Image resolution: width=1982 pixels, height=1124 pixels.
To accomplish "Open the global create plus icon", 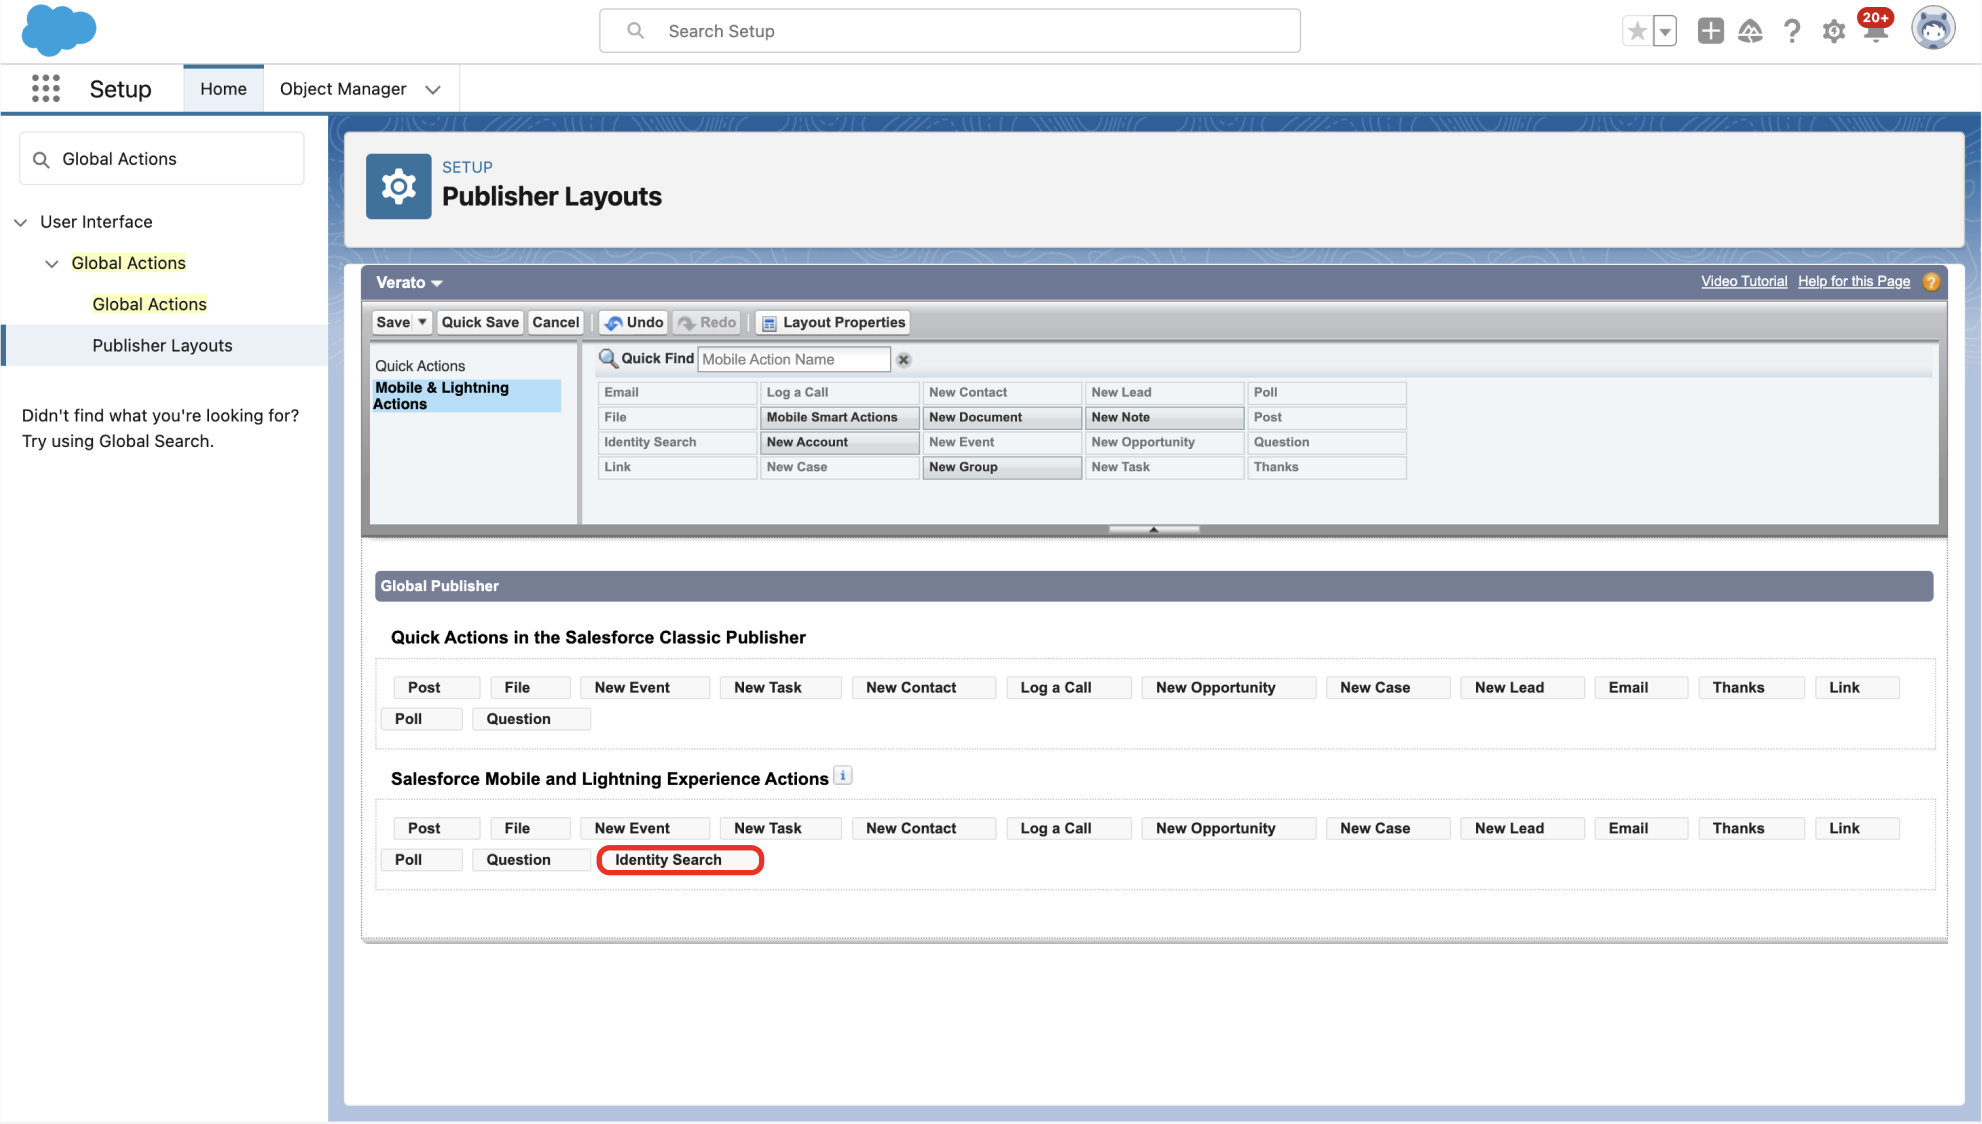I will click(1710, 32).
